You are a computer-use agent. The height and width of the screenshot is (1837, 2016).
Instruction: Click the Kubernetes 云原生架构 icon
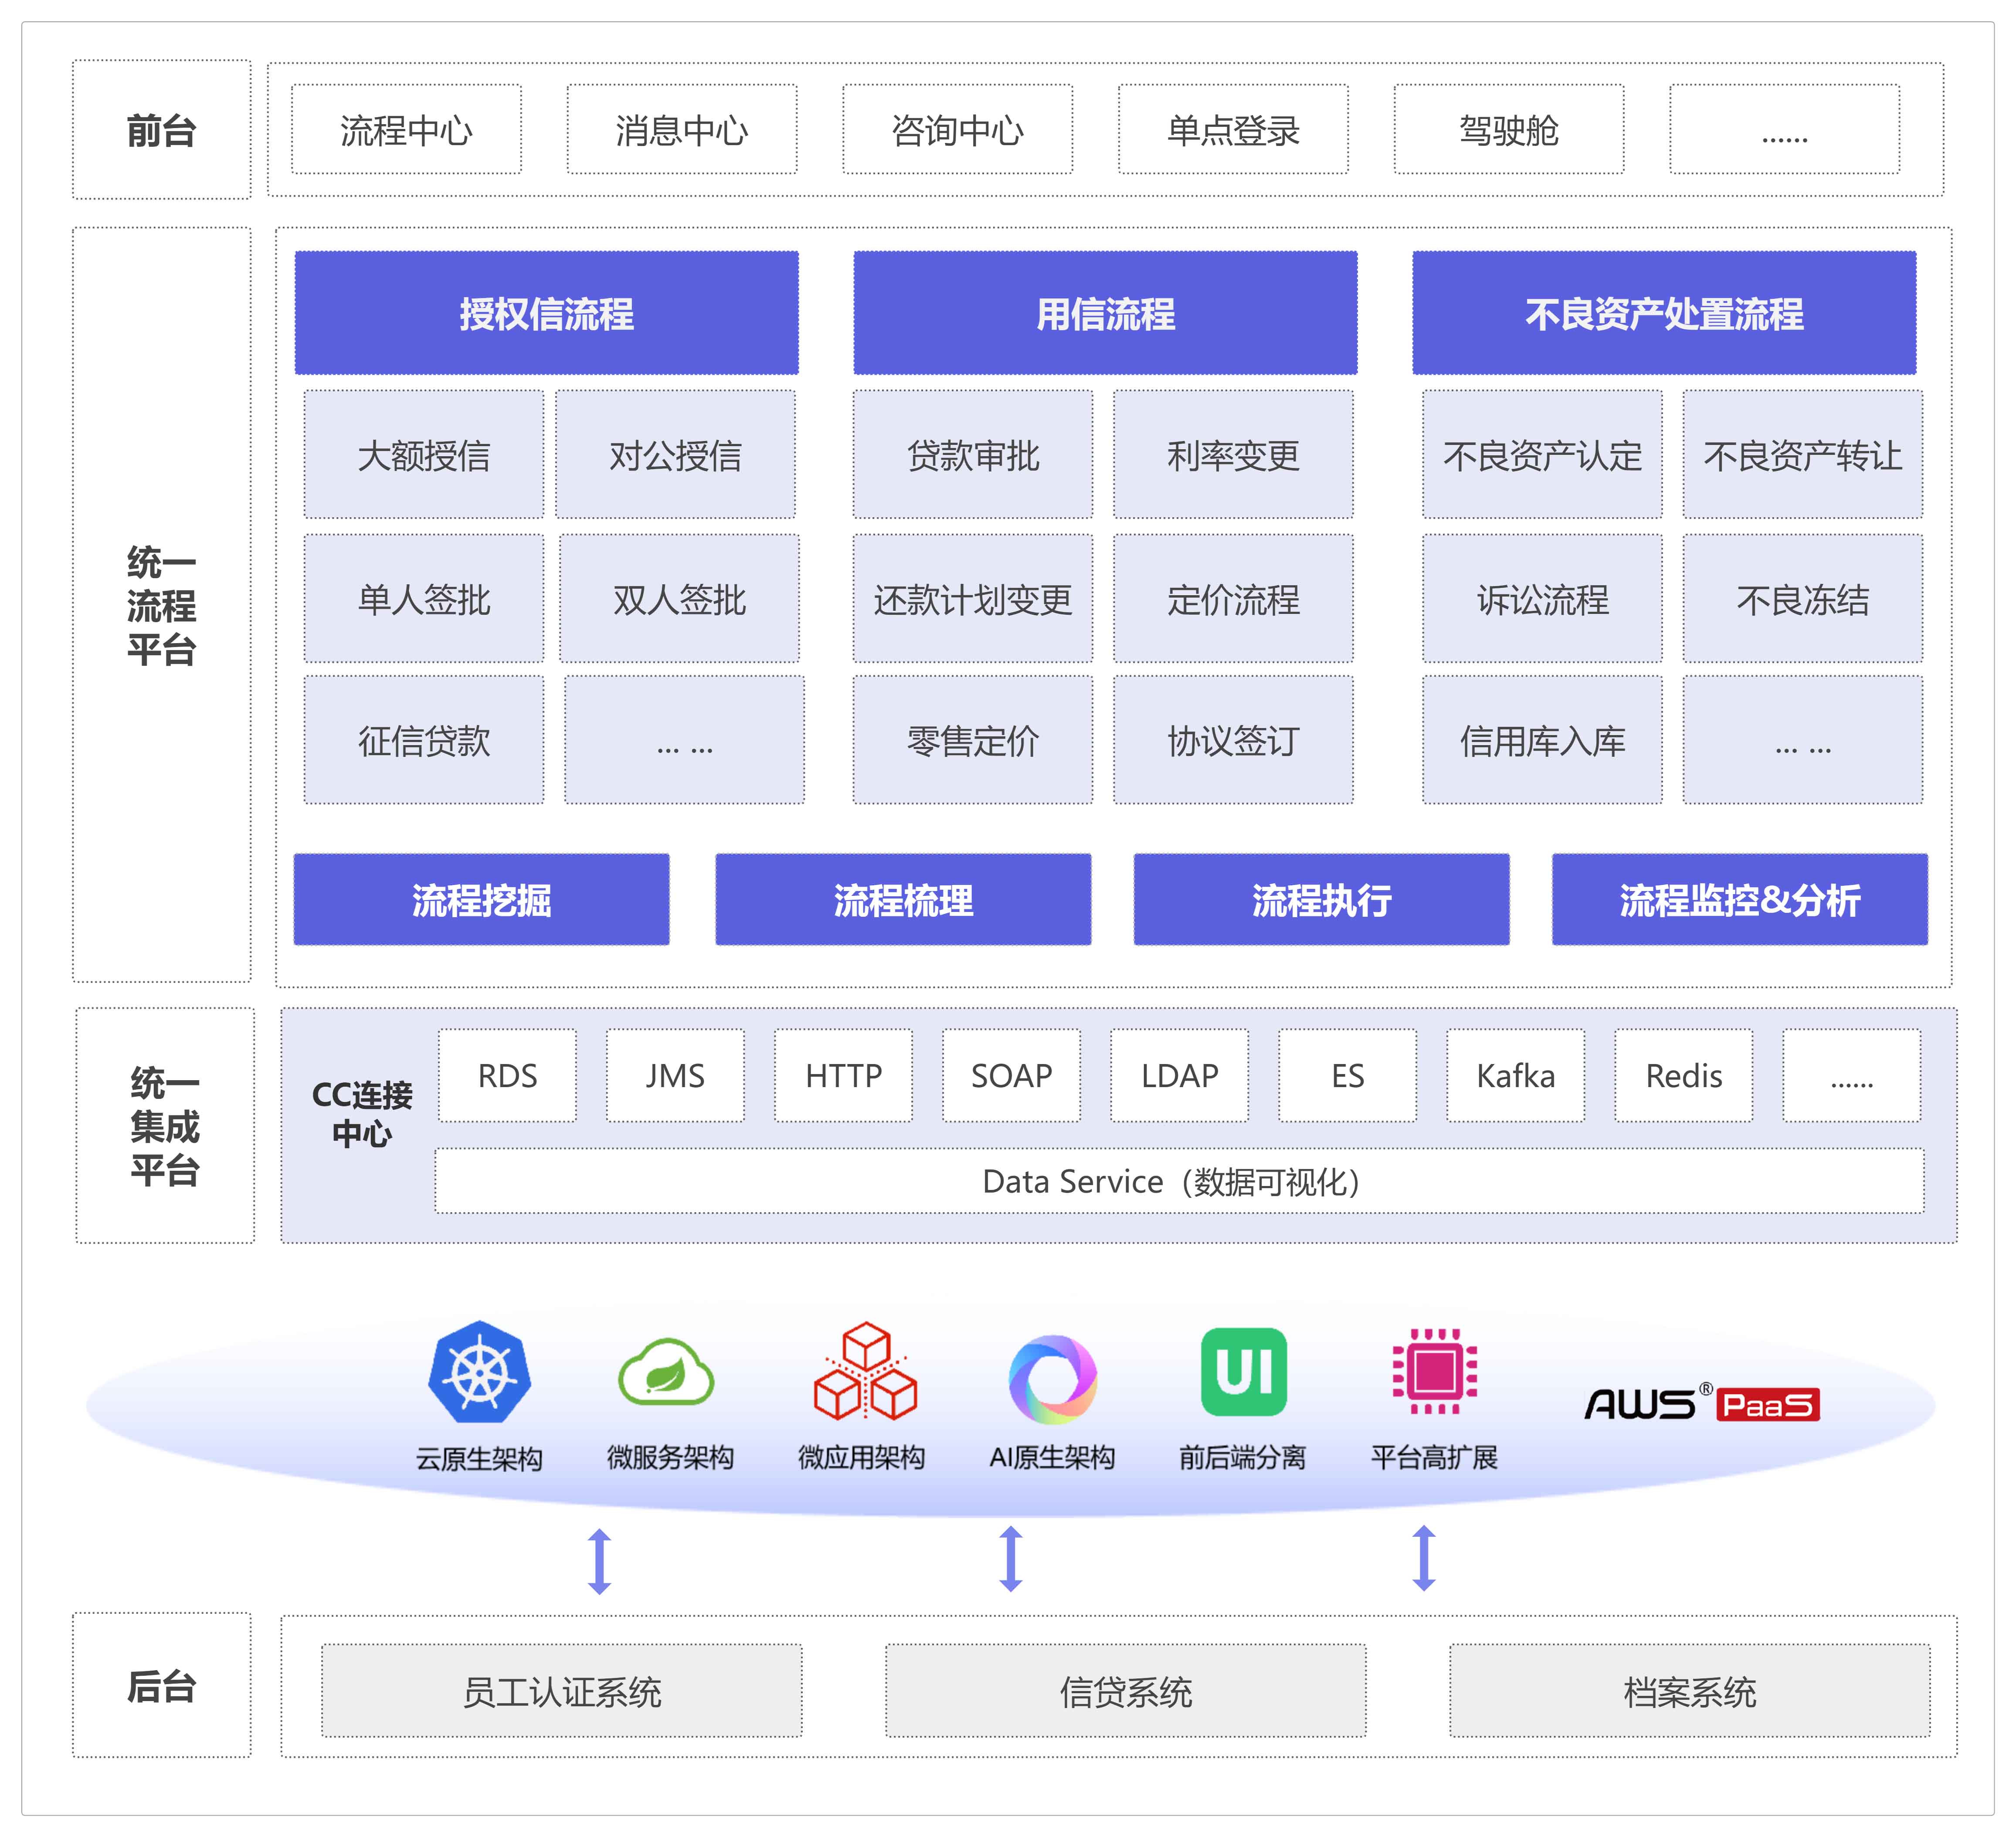(479, 1372)
